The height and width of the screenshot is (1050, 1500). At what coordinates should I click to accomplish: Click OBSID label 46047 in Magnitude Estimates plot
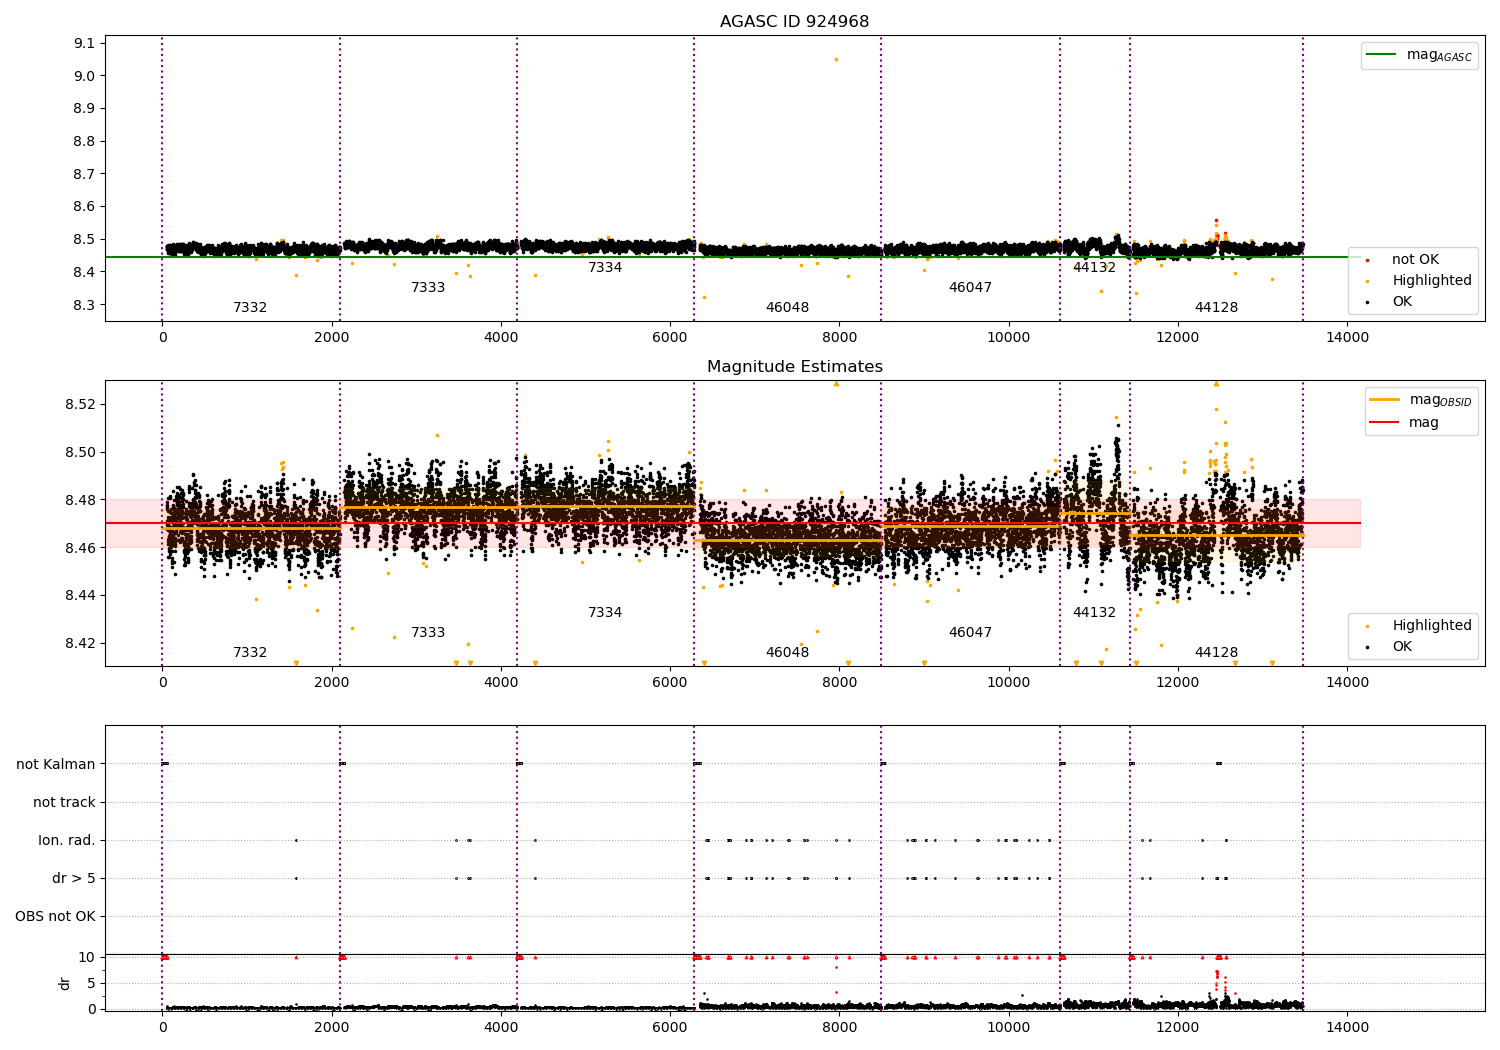(x=970, y=633)
